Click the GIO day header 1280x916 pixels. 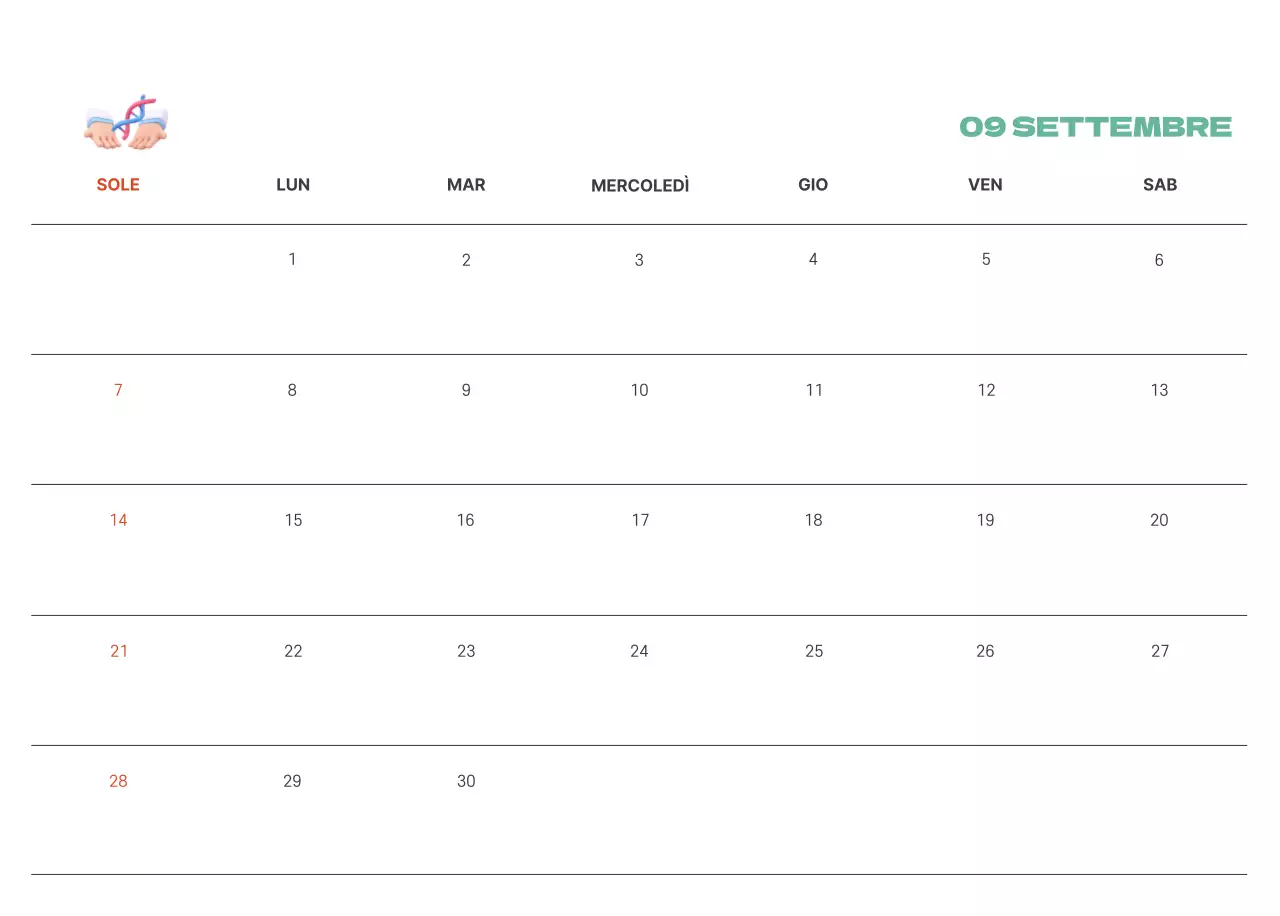(813, 185)
